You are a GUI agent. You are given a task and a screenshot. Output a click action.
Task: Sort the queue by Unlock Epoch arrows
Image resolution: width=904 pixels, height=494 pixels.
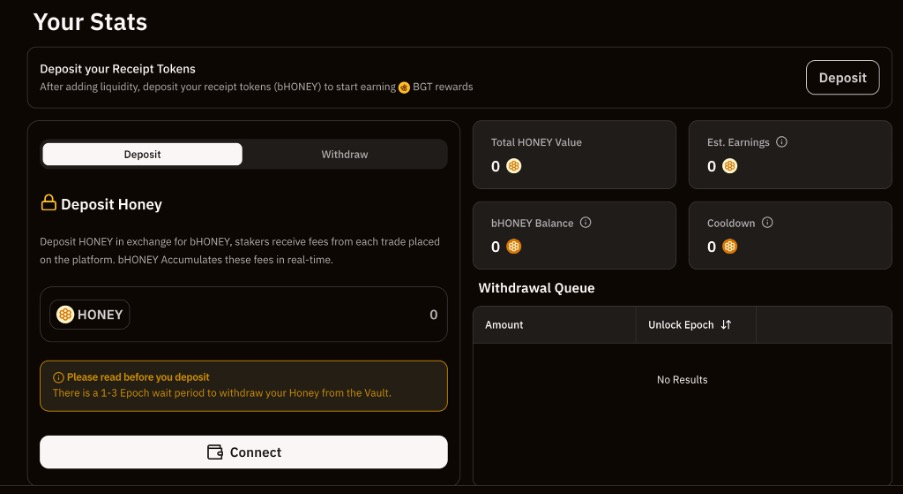tap(726, 325)
